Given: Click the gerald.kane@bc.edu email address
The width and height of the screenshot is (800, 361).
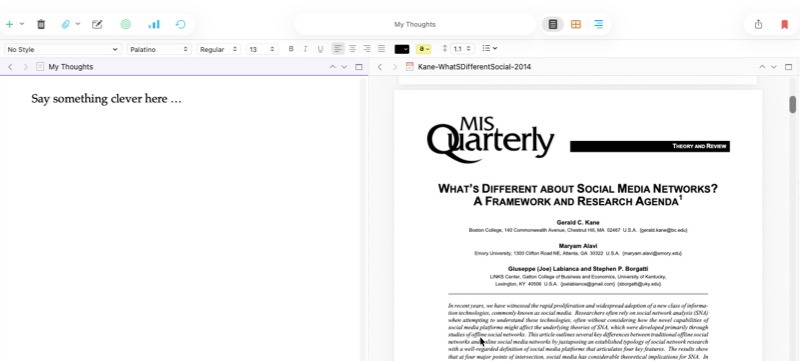Looking at the screenshot, I should click(x=663, y=230).
